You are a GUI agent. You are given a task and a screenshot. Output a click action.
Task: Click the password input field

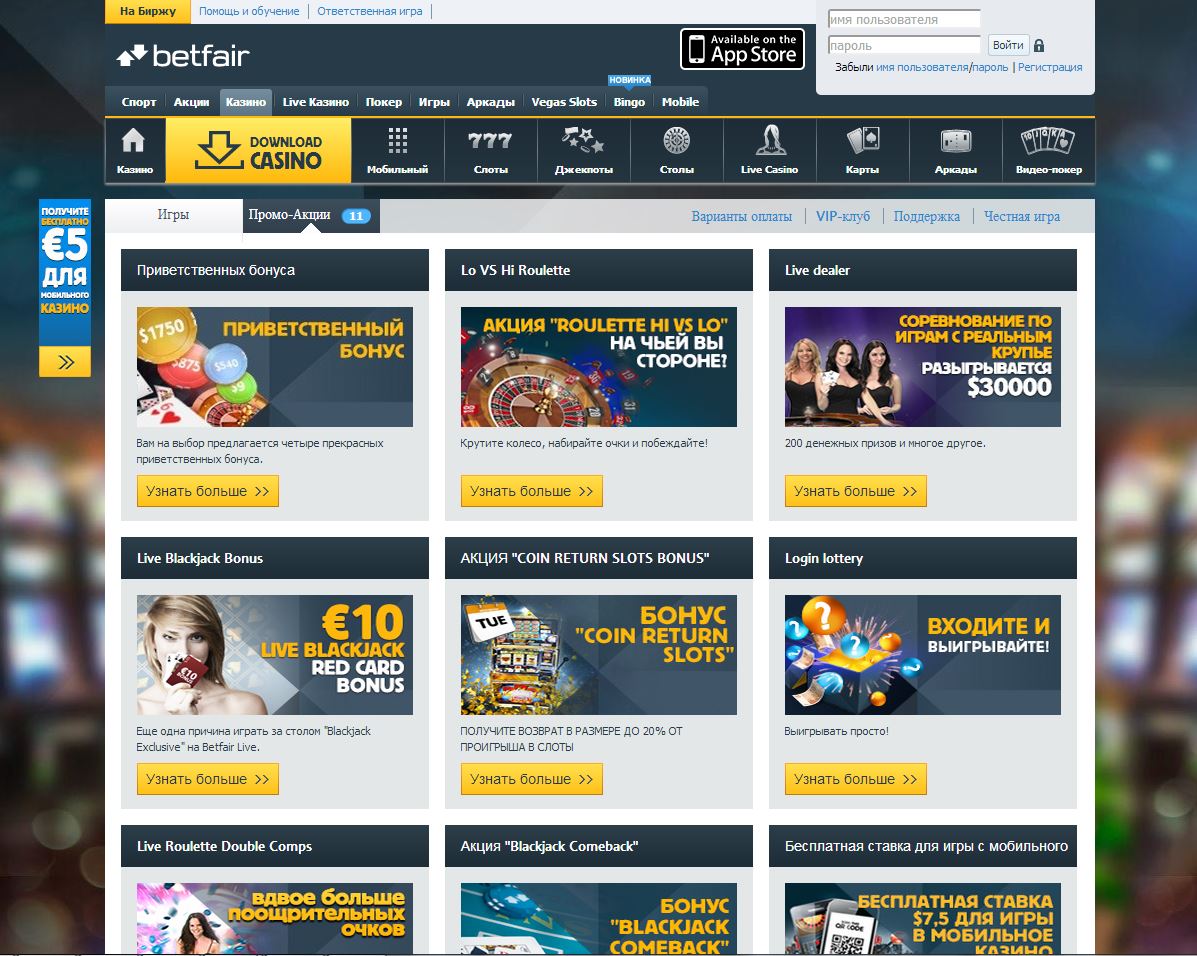[x=904, y=45]
